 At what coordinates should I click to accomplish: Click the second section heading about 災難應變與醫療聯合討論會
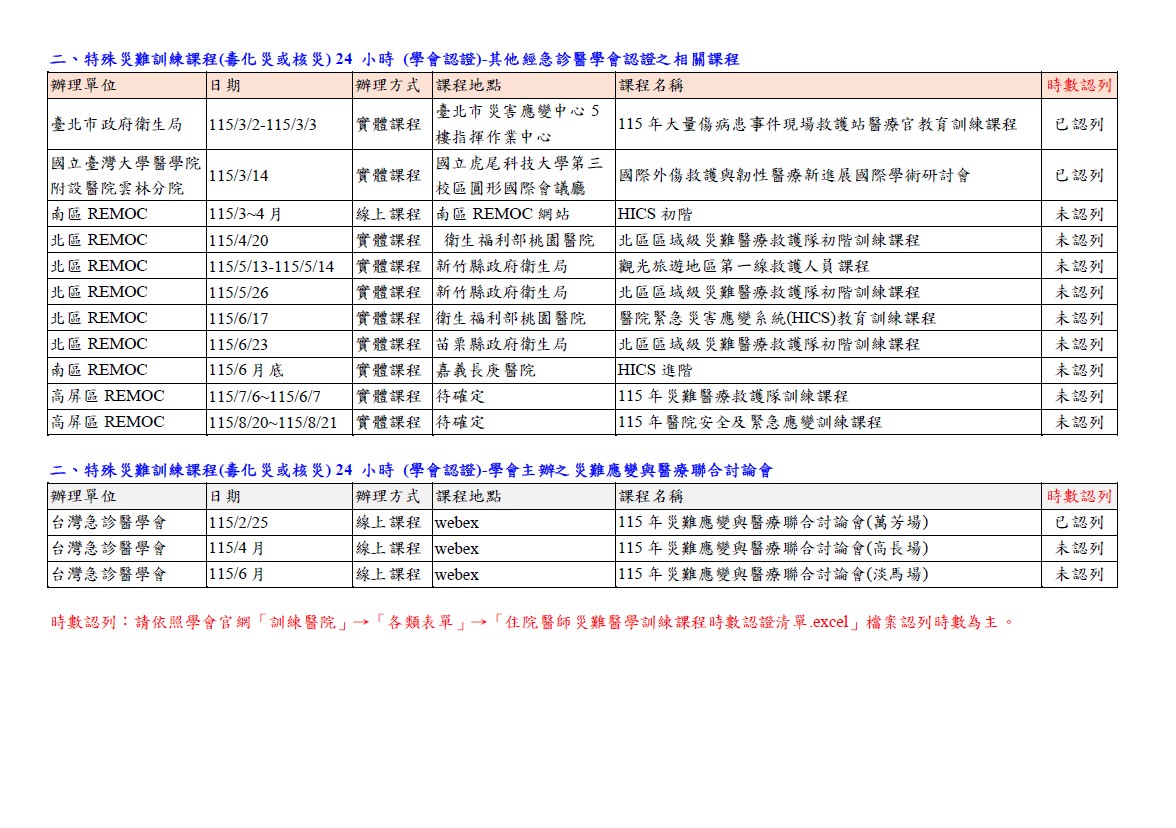tap(410, 470)
